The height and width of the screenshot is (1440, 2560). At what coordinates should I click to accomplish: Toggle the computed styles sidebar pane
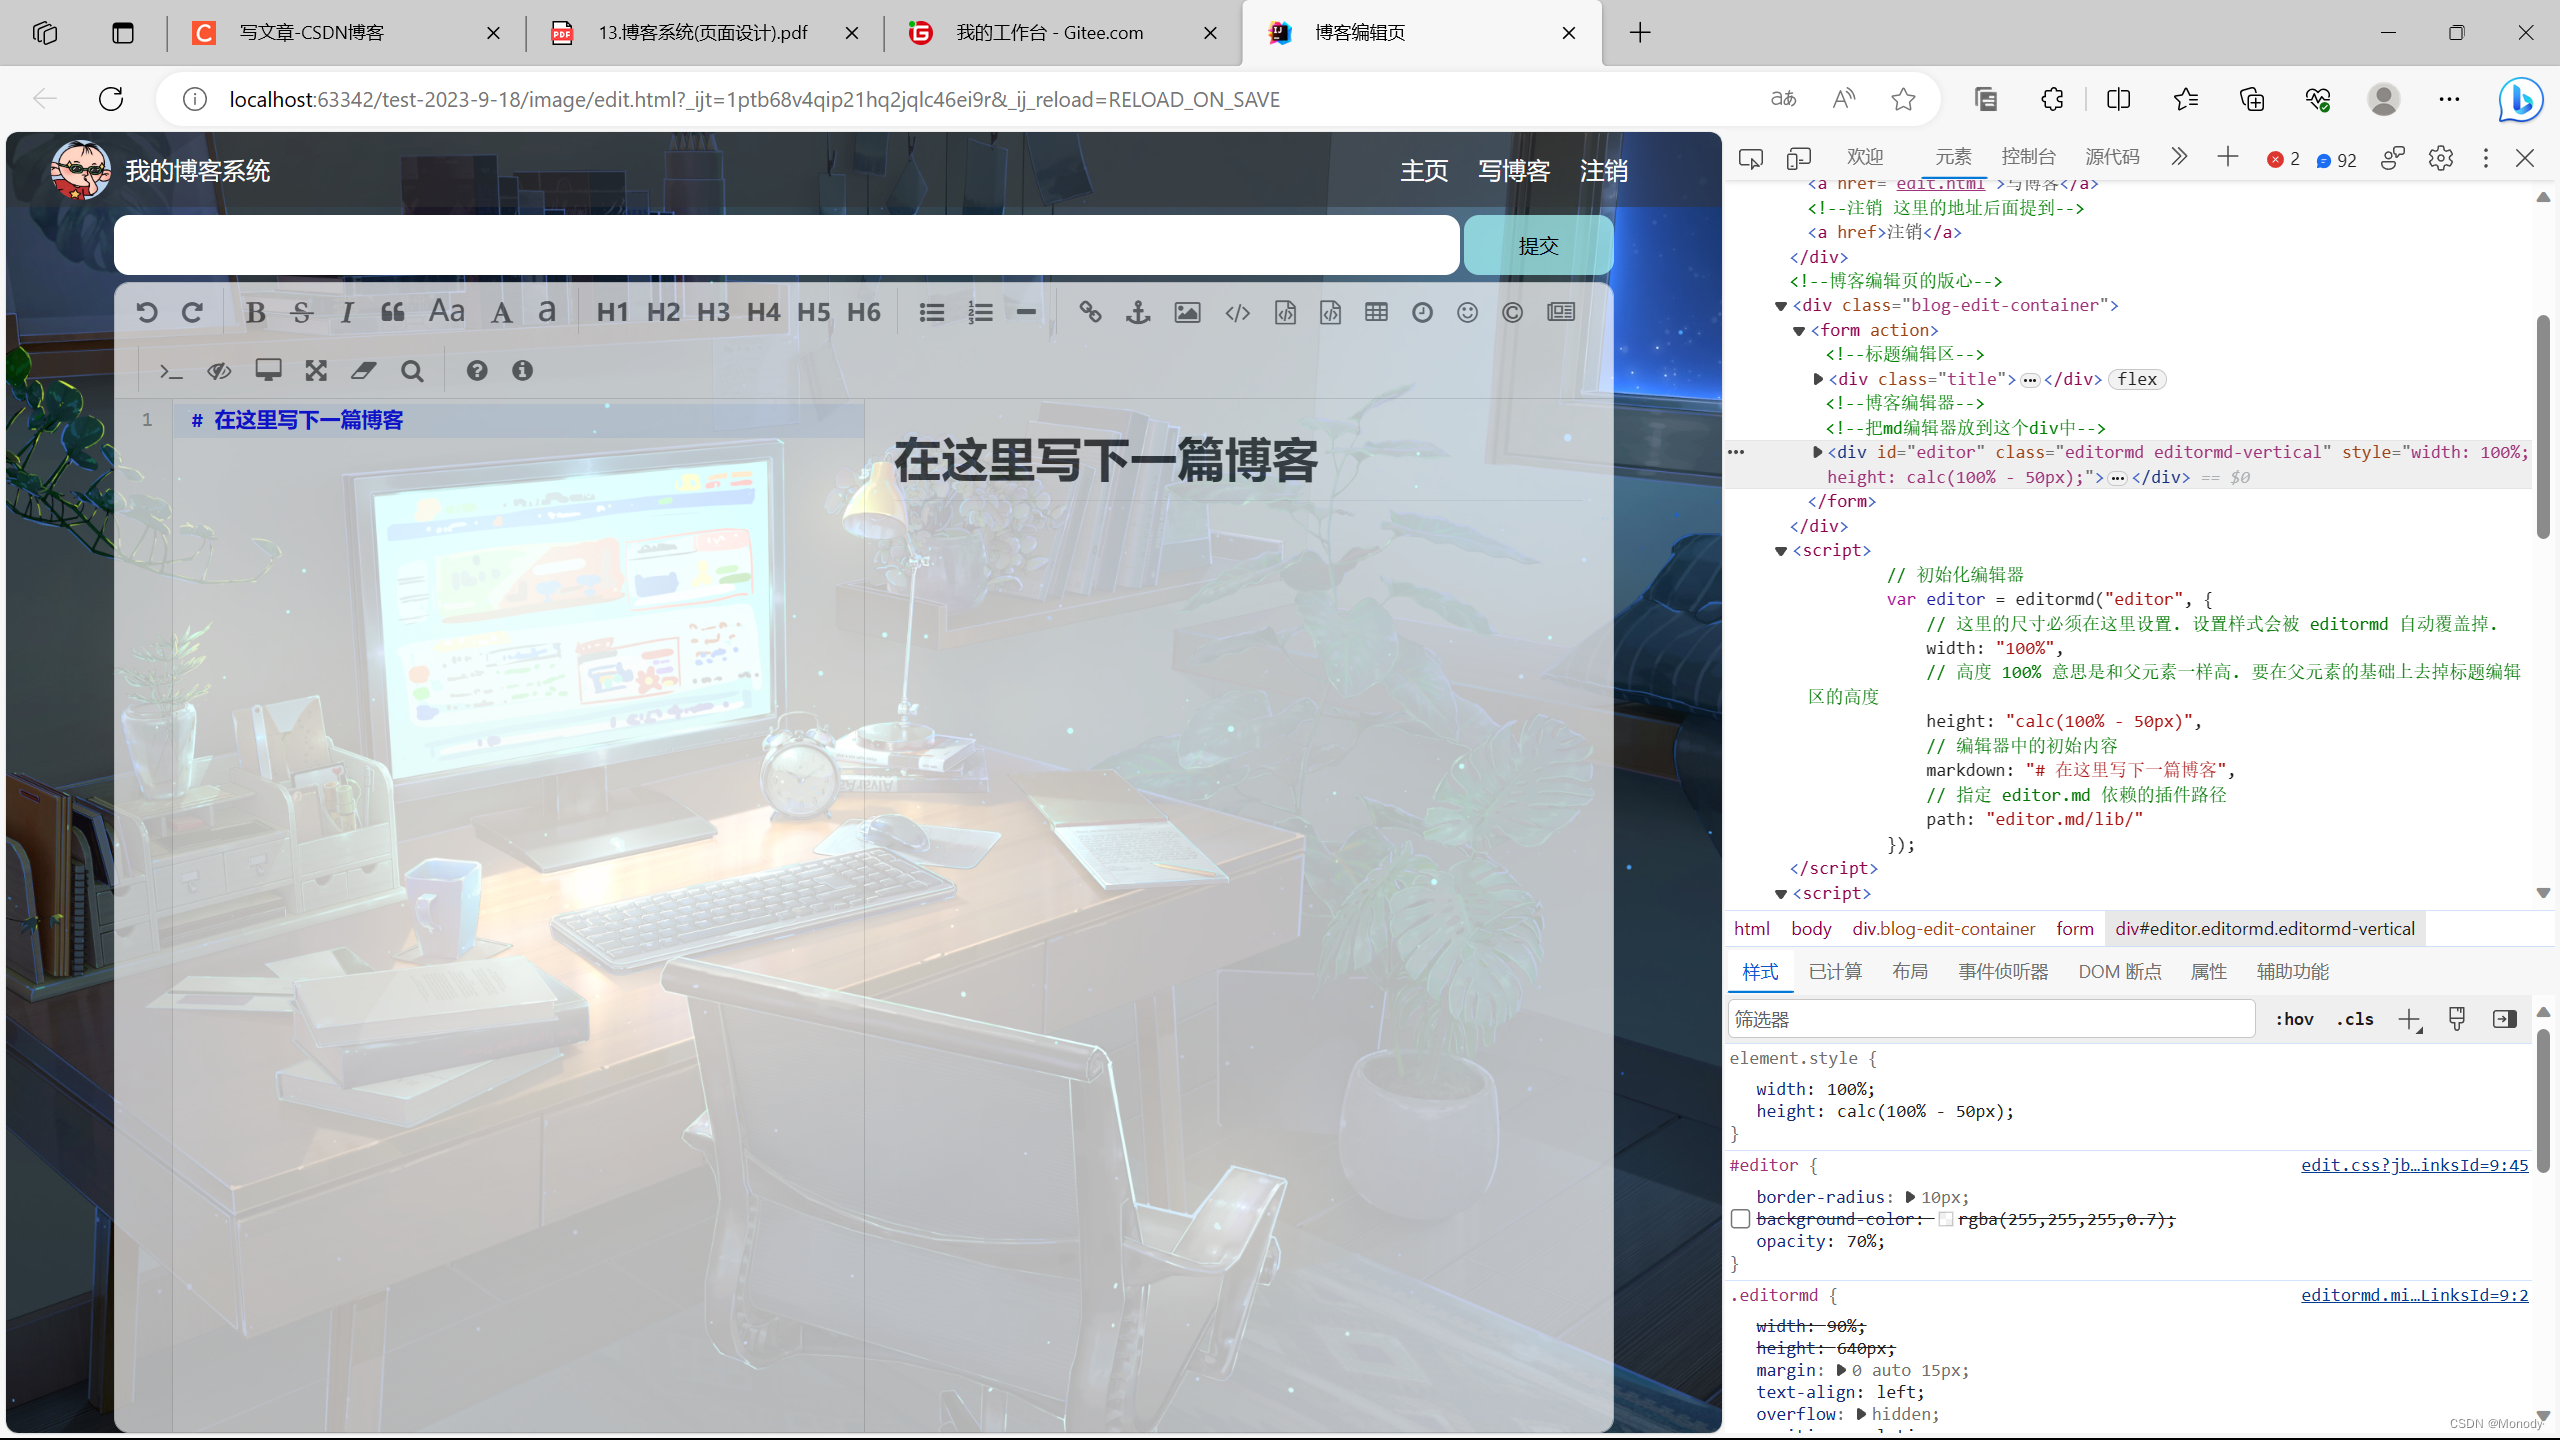click(2505, 1019)
